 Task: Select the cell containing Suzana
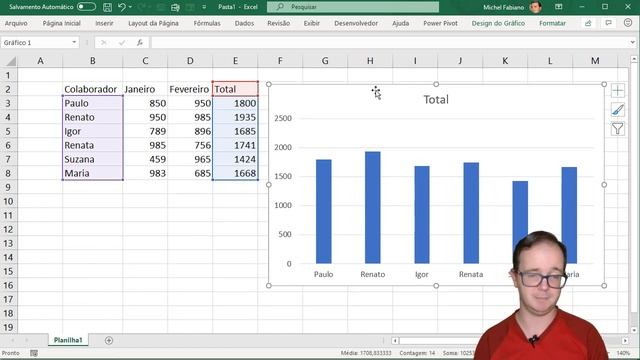(x=93, y=159)
